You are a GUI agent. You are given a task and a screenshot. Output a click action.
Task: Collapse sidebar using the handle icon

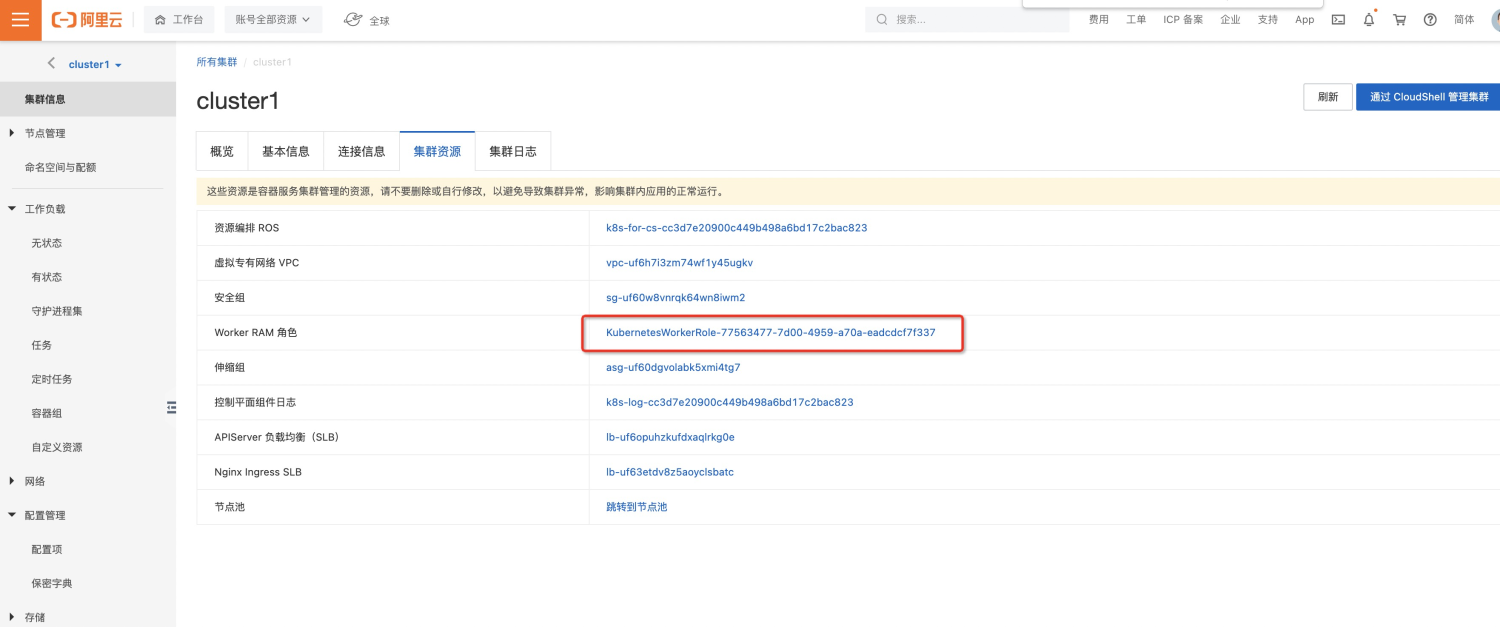(171, 407)
